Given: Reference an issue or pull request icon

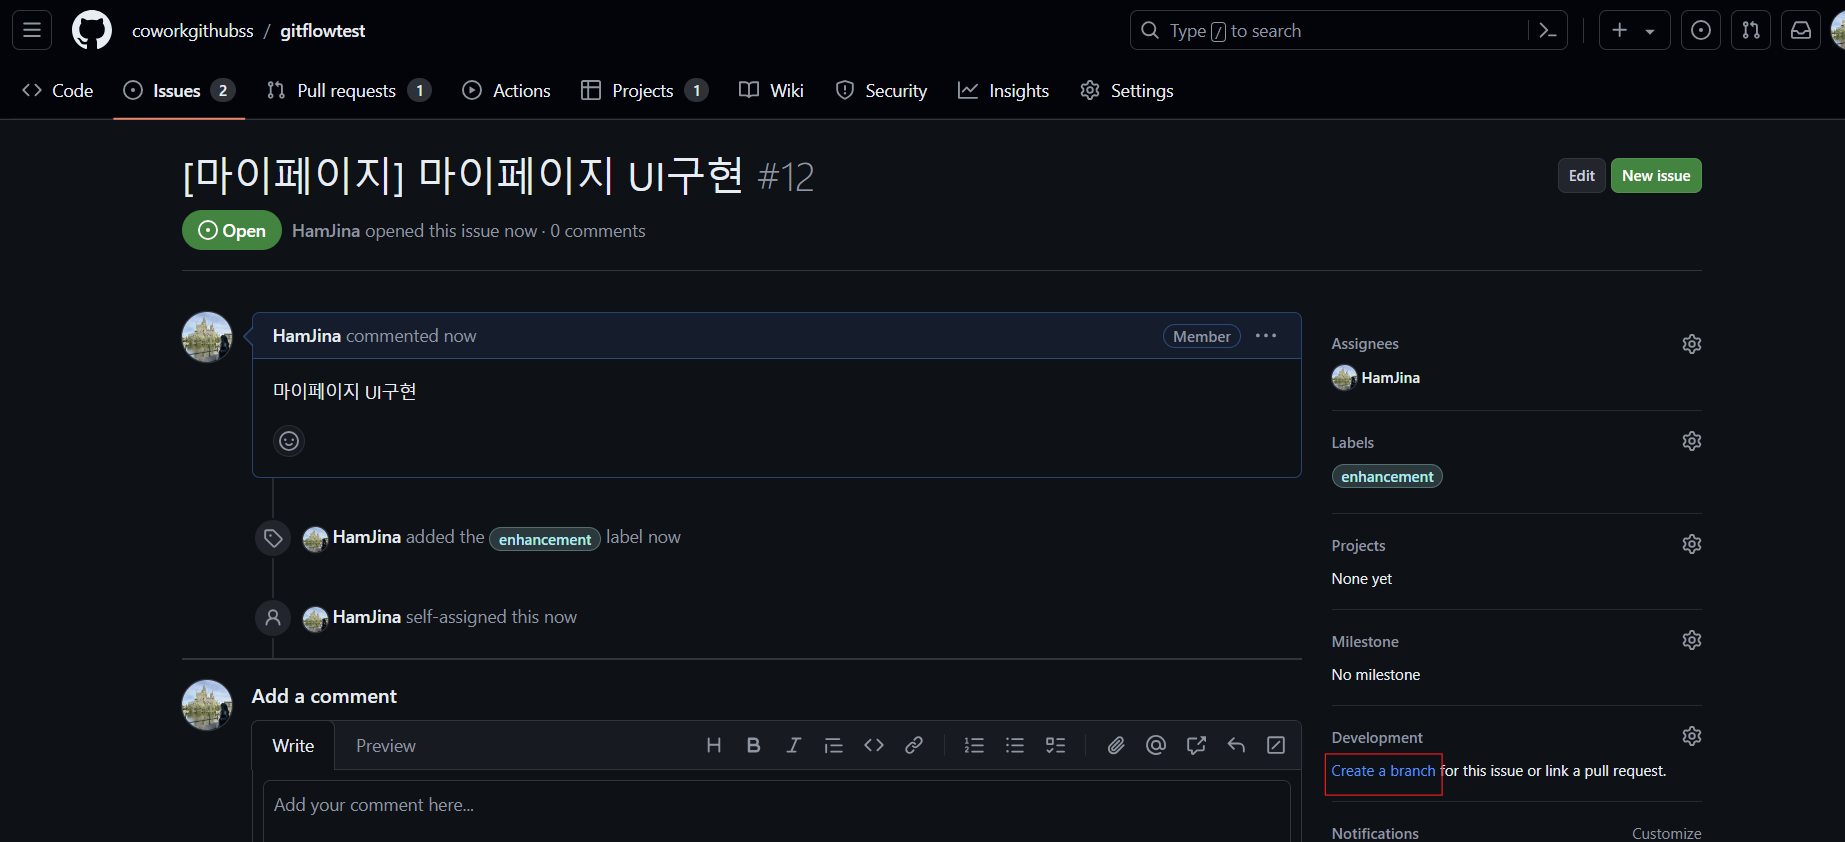Looking at the screenshot, I should pos(1196,745).
